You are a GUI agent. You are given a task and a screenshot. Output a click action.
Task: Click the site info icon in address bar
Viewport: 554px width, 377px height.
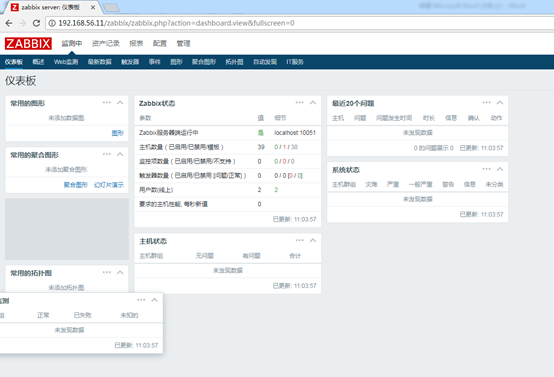pyautogui.click(x=52, y=23)
